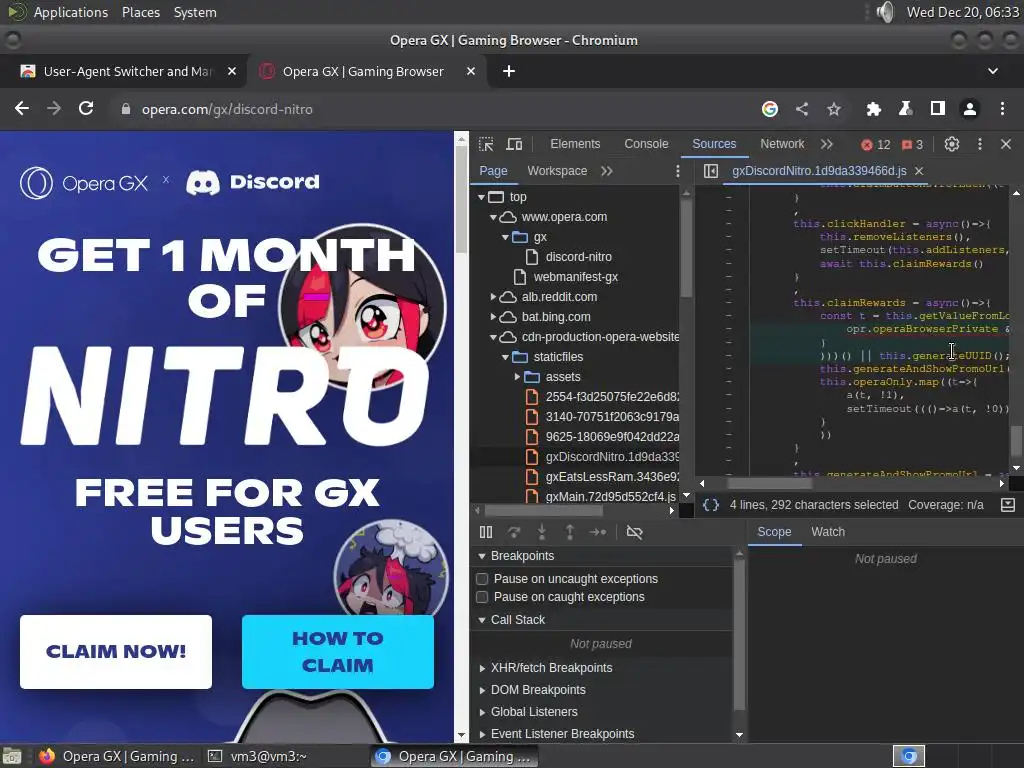
Task: Switch to the Watch tab
Action: click(x=828, y=532)
